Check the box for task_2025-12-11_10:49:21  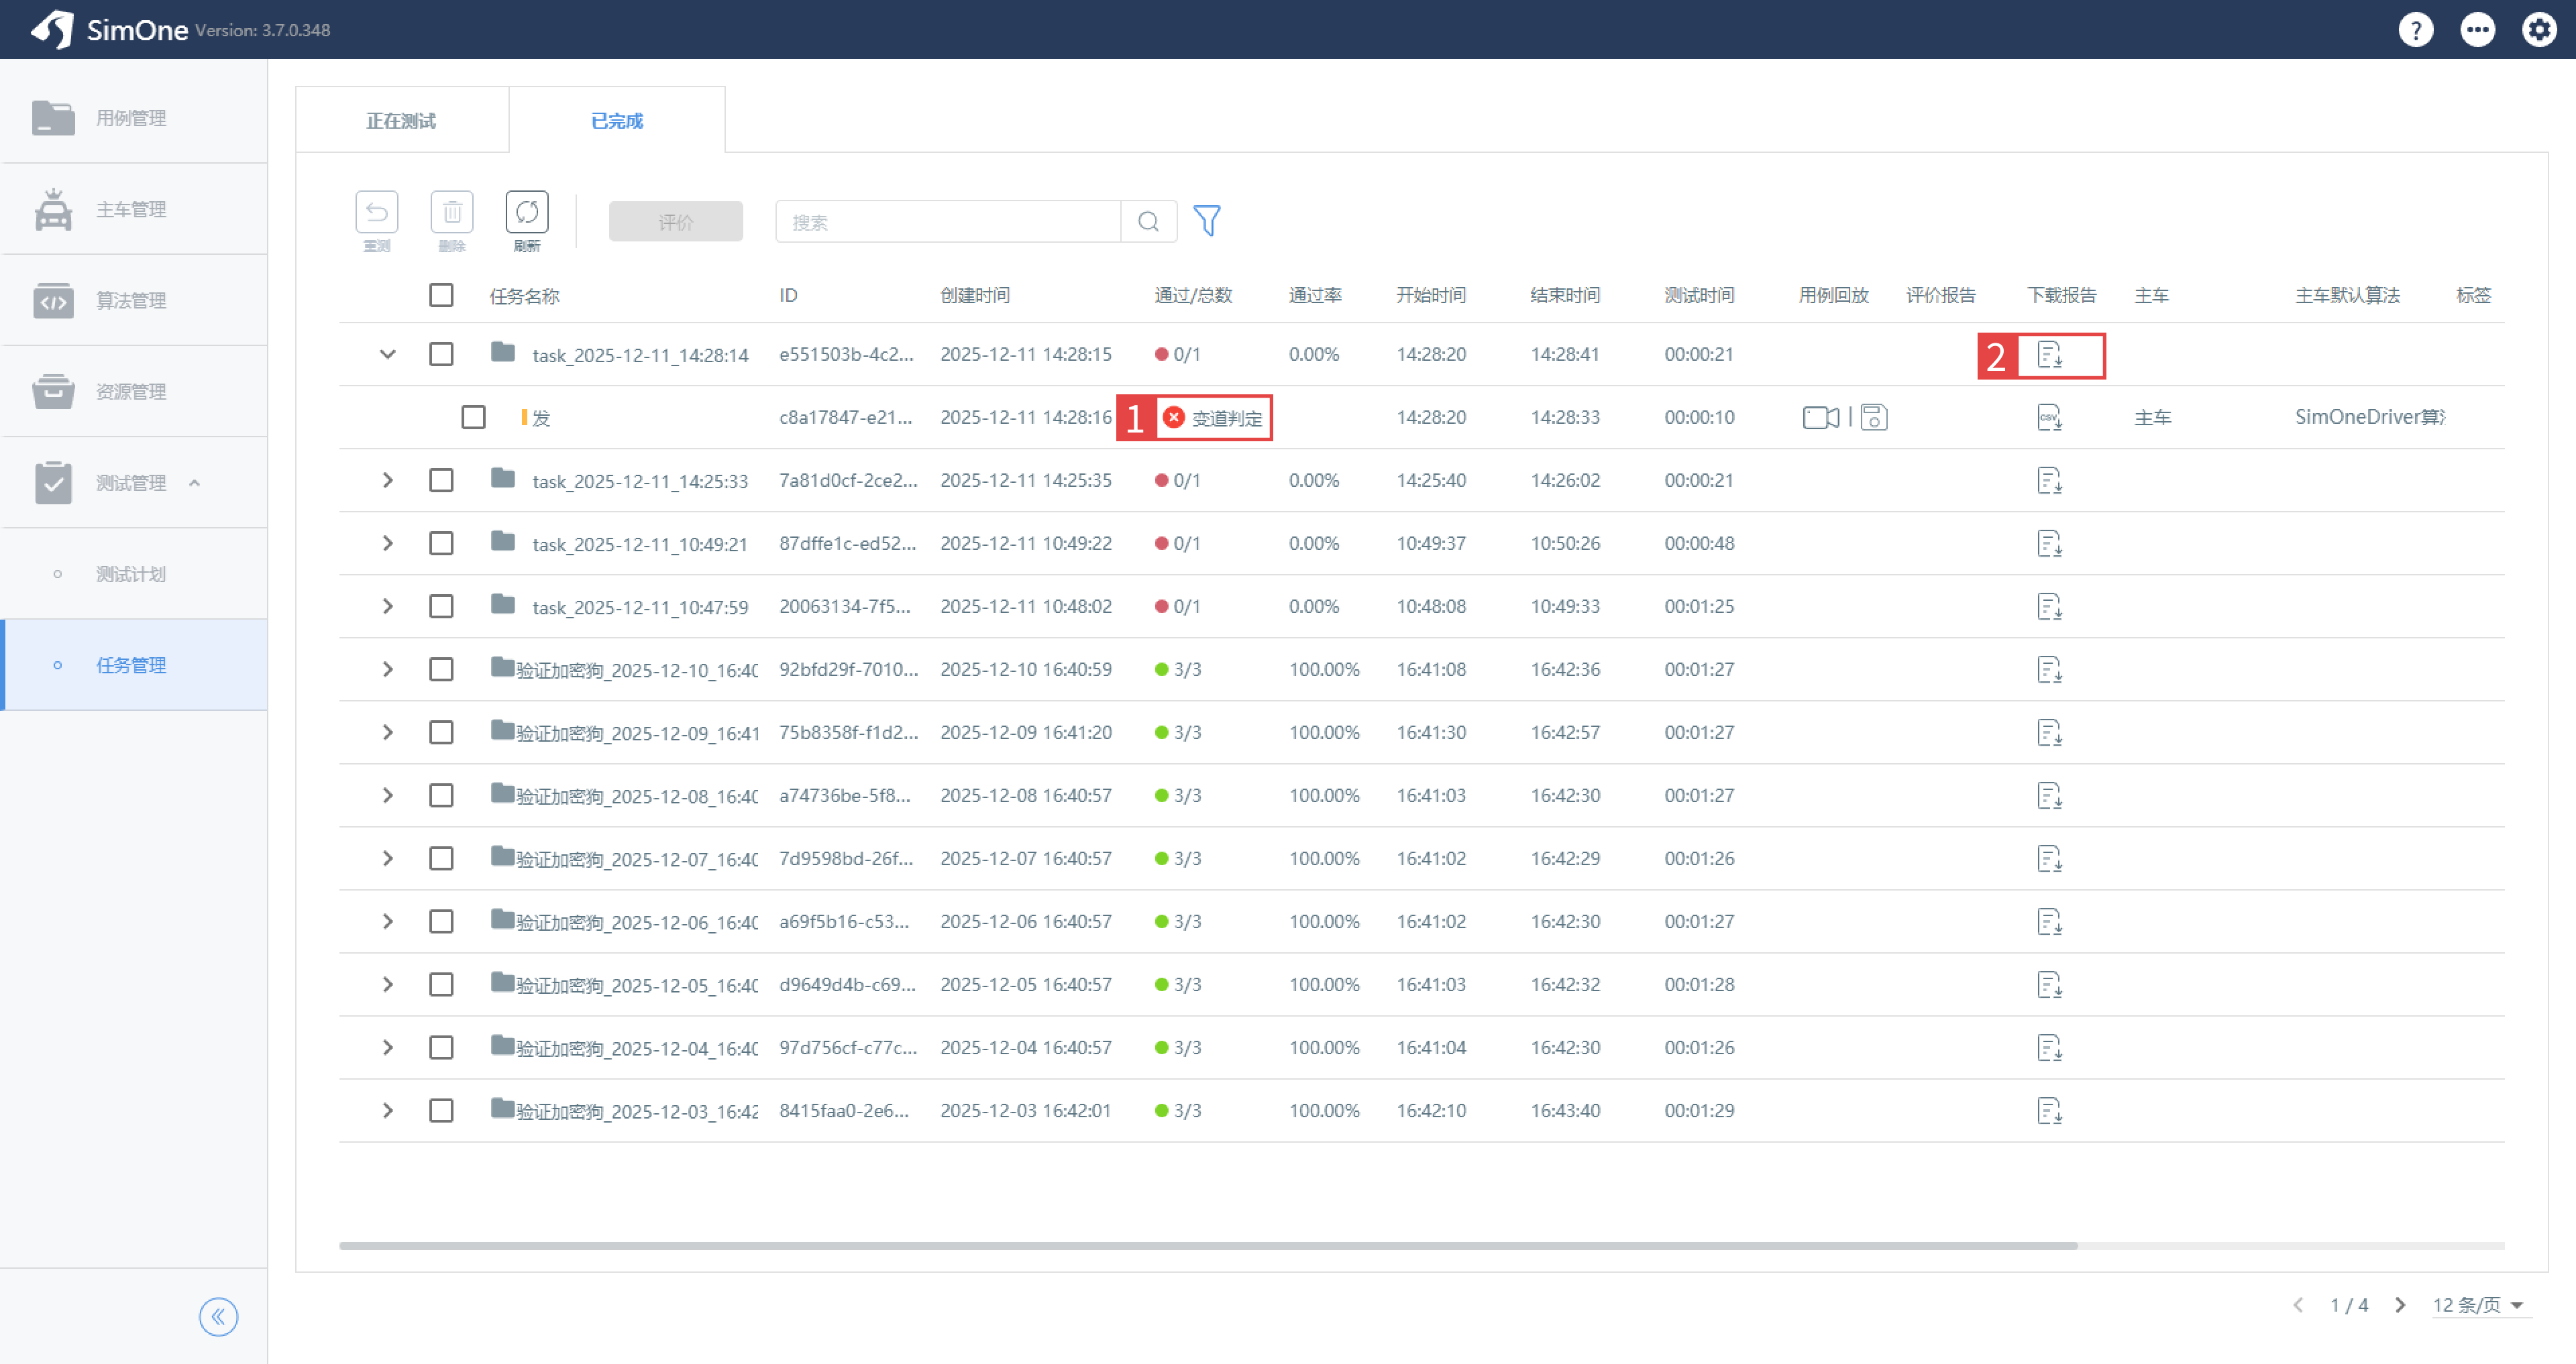click(441, 543)
